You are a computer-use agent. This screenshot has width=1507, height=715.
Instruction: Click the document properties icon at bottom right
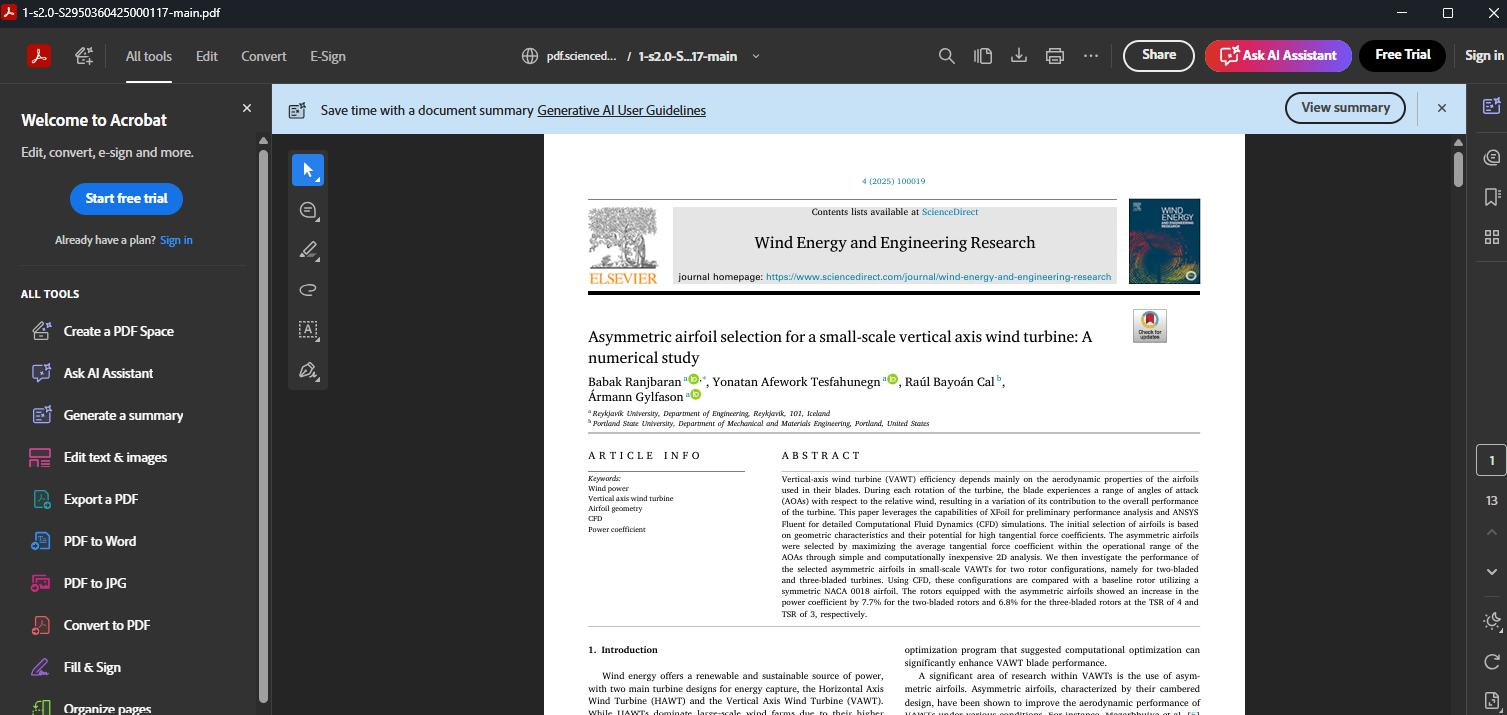1492,701
